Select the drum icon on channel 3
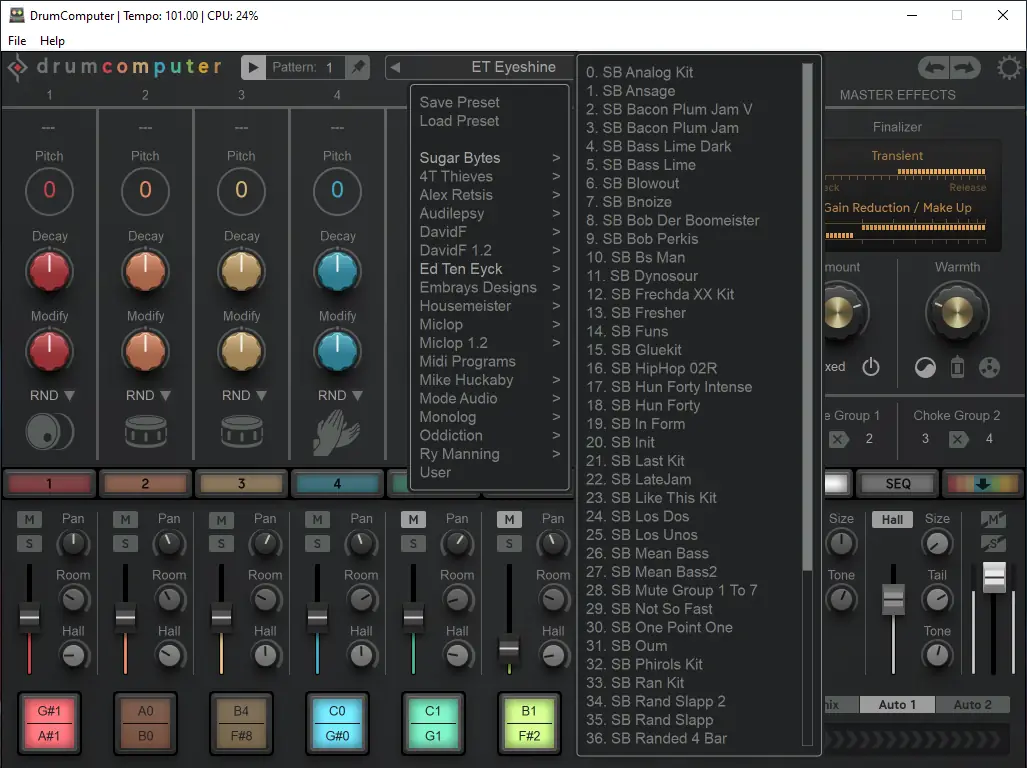 [242, 432]
